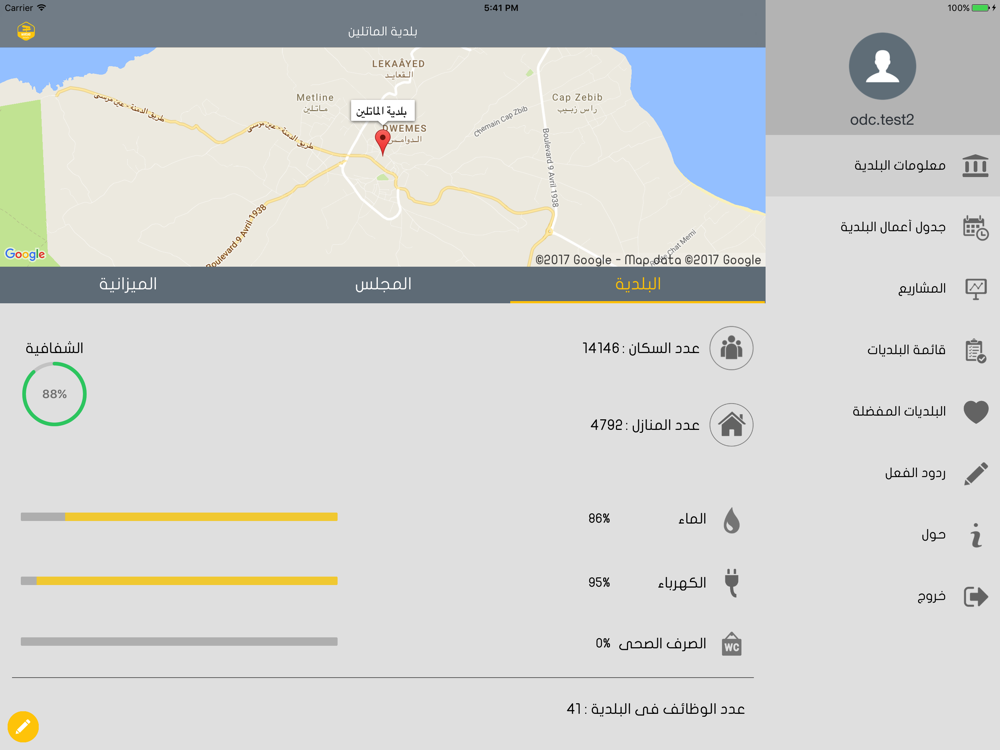Open favorite municipalities heart icon
Image resolution: width=1000 pixels, height=750 pixels.
976,412
